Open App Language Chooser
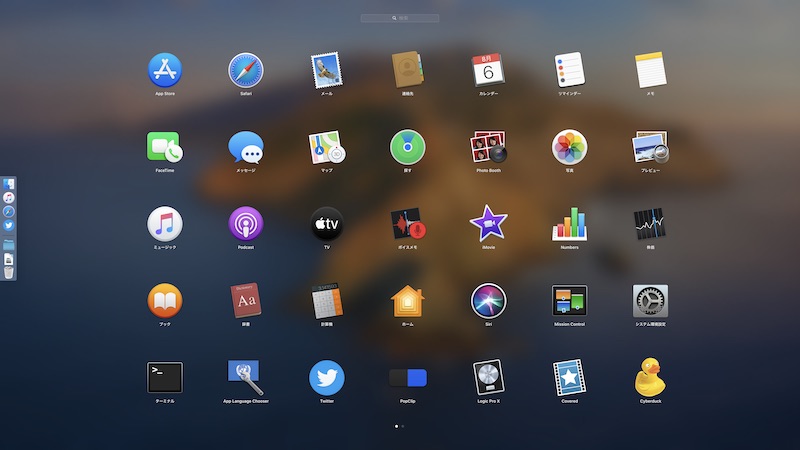This screenshot has width=800, height=450. click(x=246, y=378)
